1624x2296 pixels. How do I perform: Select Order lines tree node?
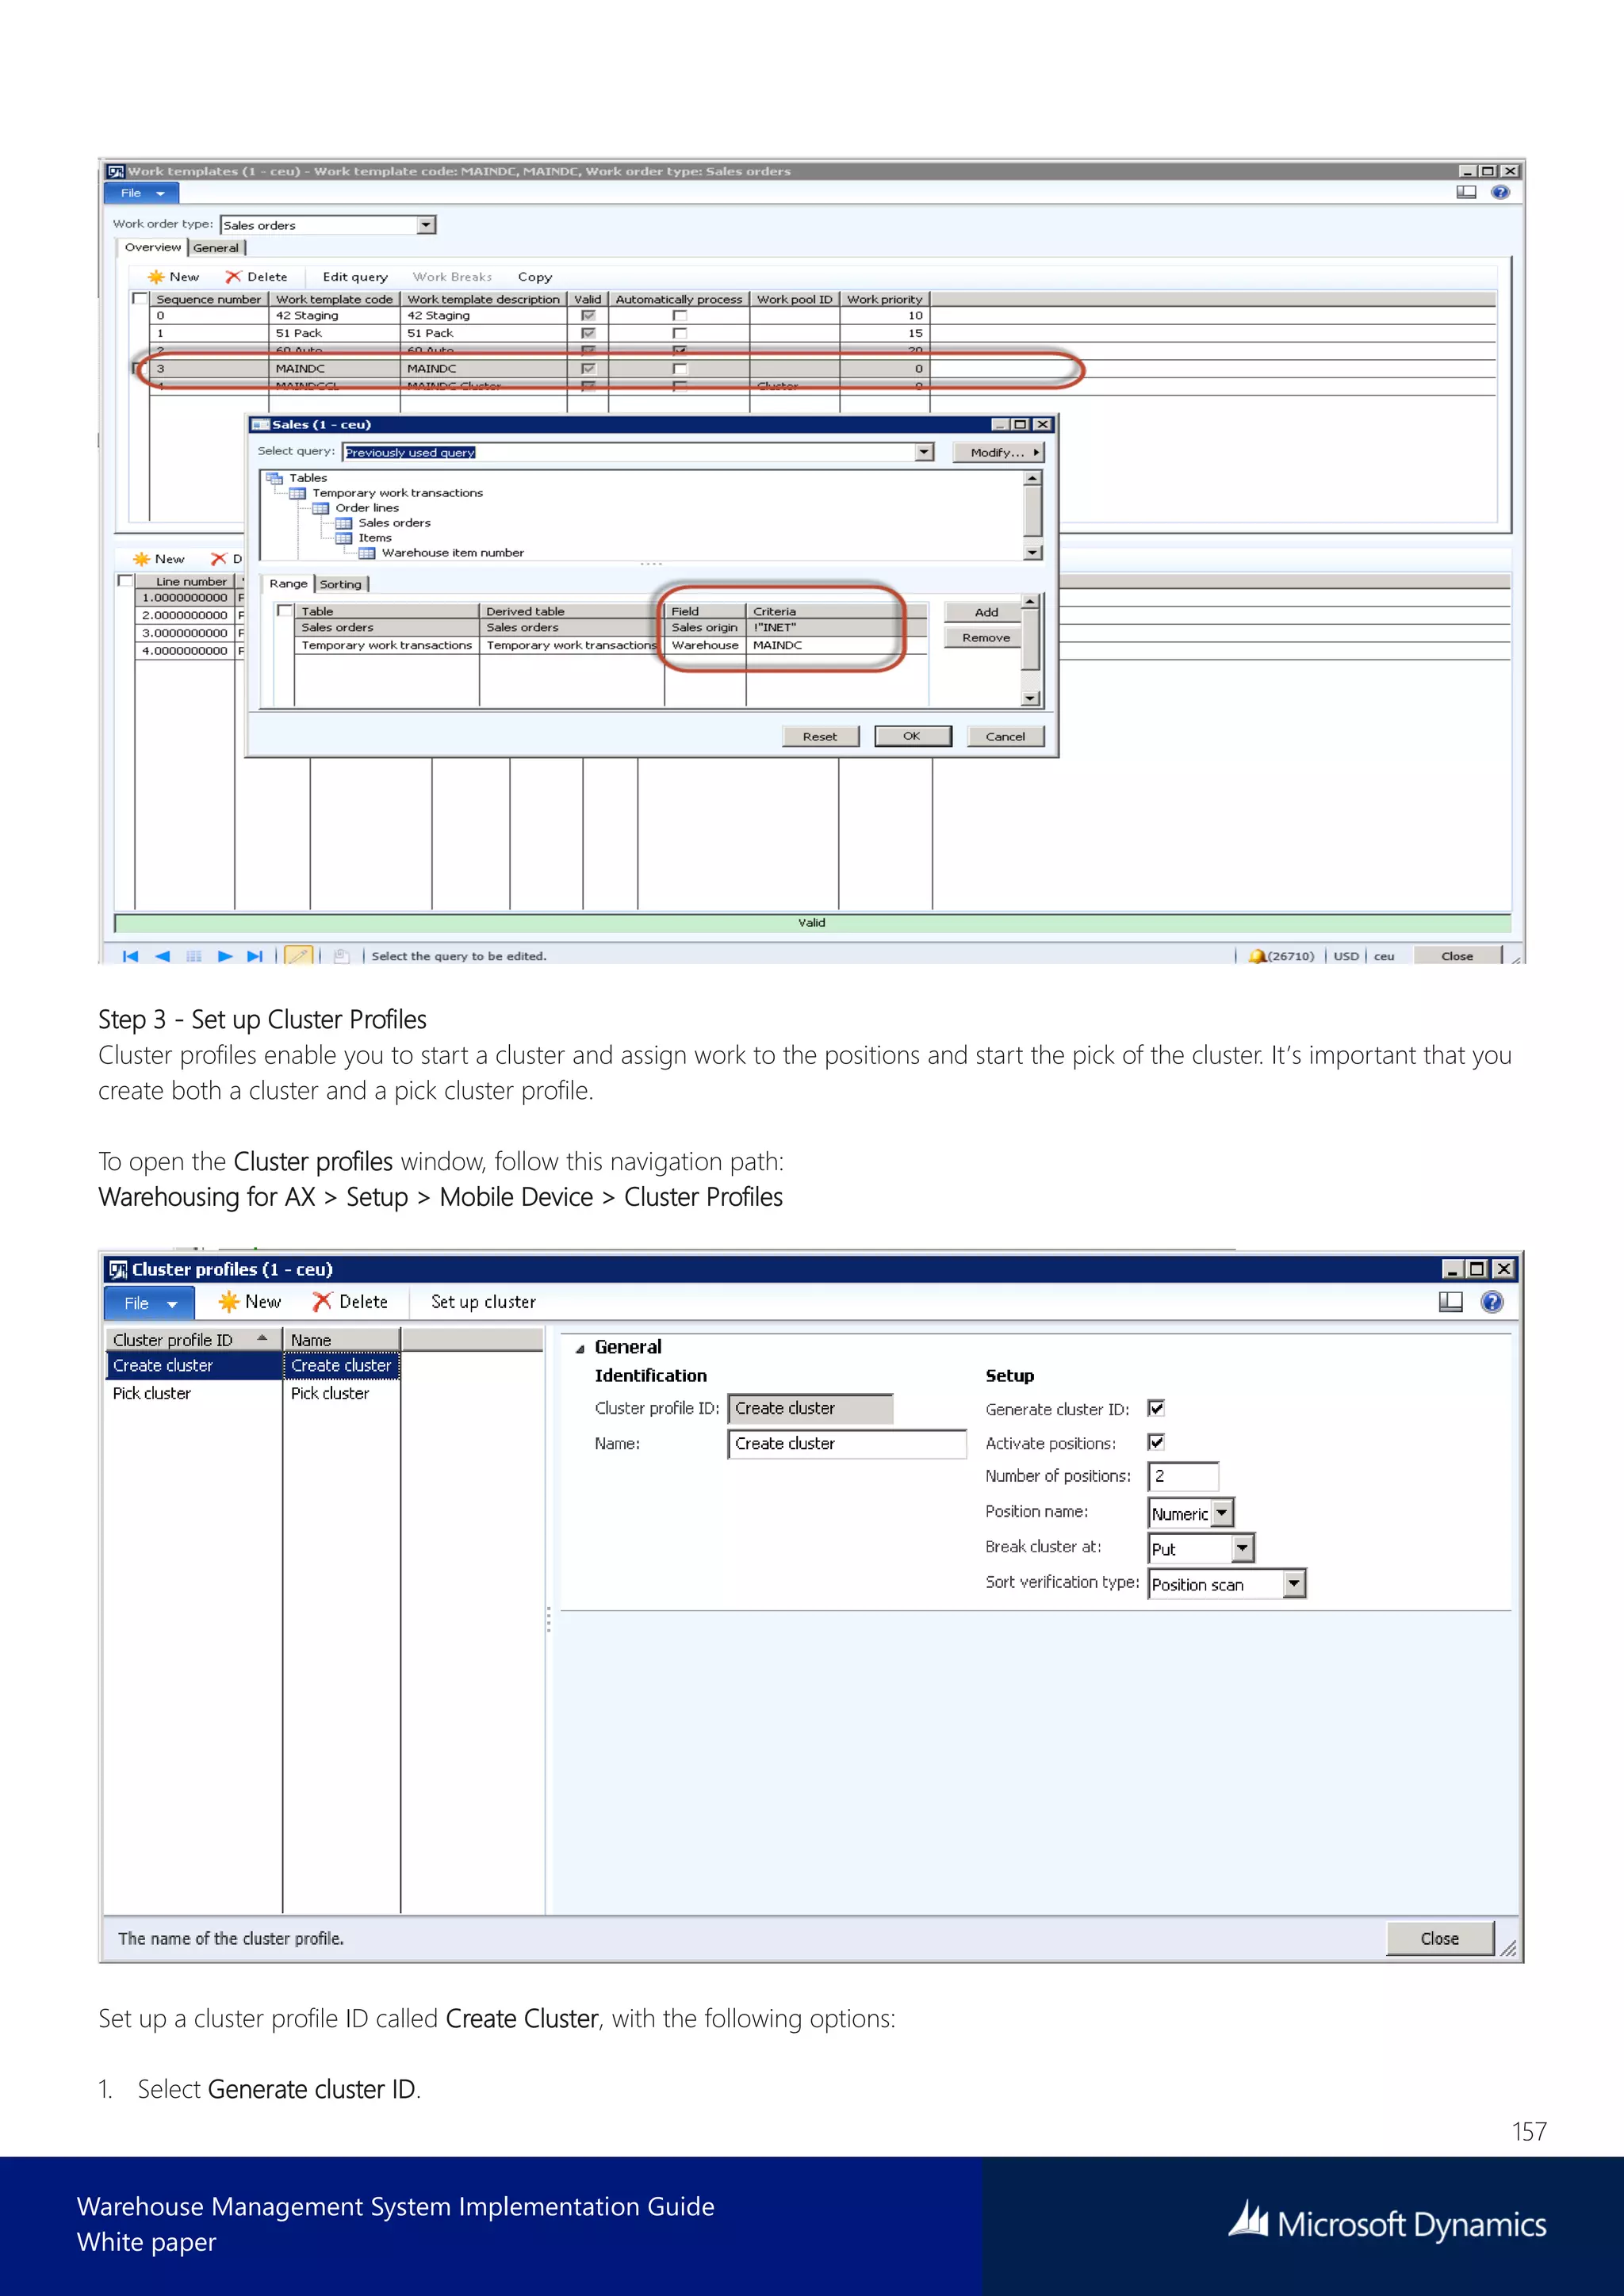point(366,508)
